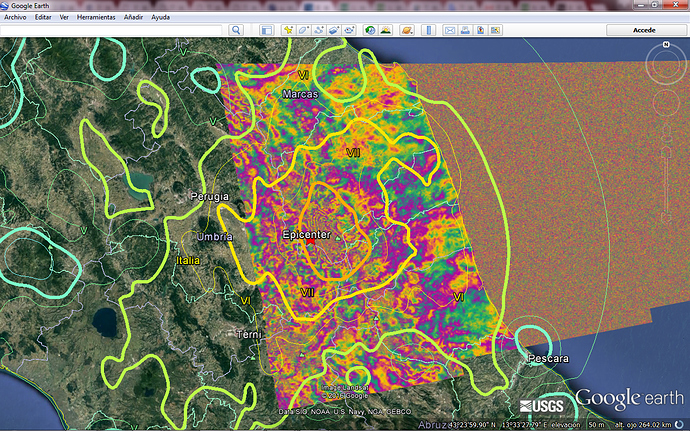690x431 pixels.
Task: Open the Añadir menu
Action: tap(133, 17)
